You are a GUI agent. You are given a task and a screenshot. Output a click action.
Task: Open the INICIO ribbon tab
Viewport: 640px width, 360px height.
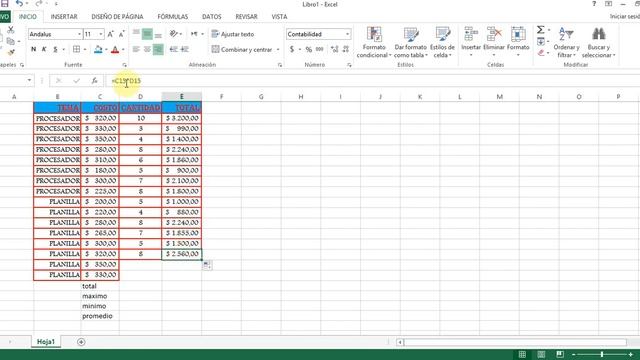click(x=28, y=17)
